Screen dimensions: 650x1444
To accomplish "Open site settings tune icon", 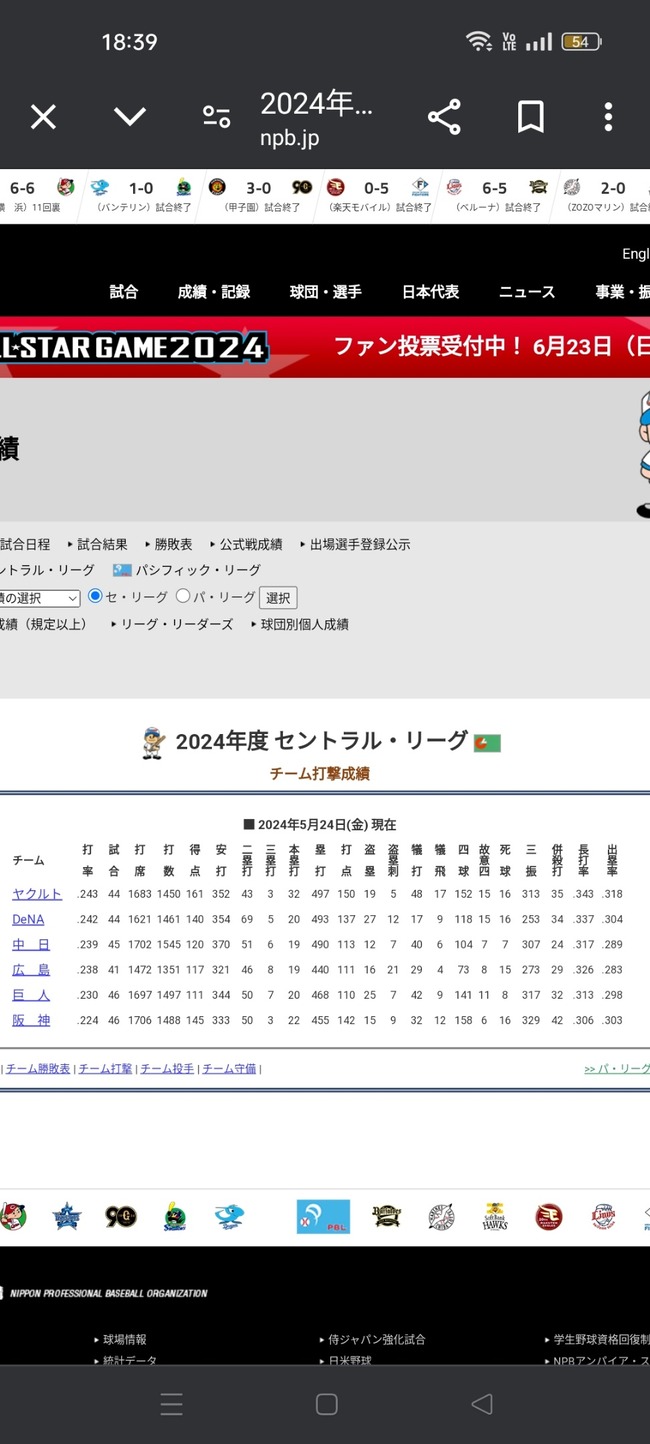I will [x=216, y=117].
